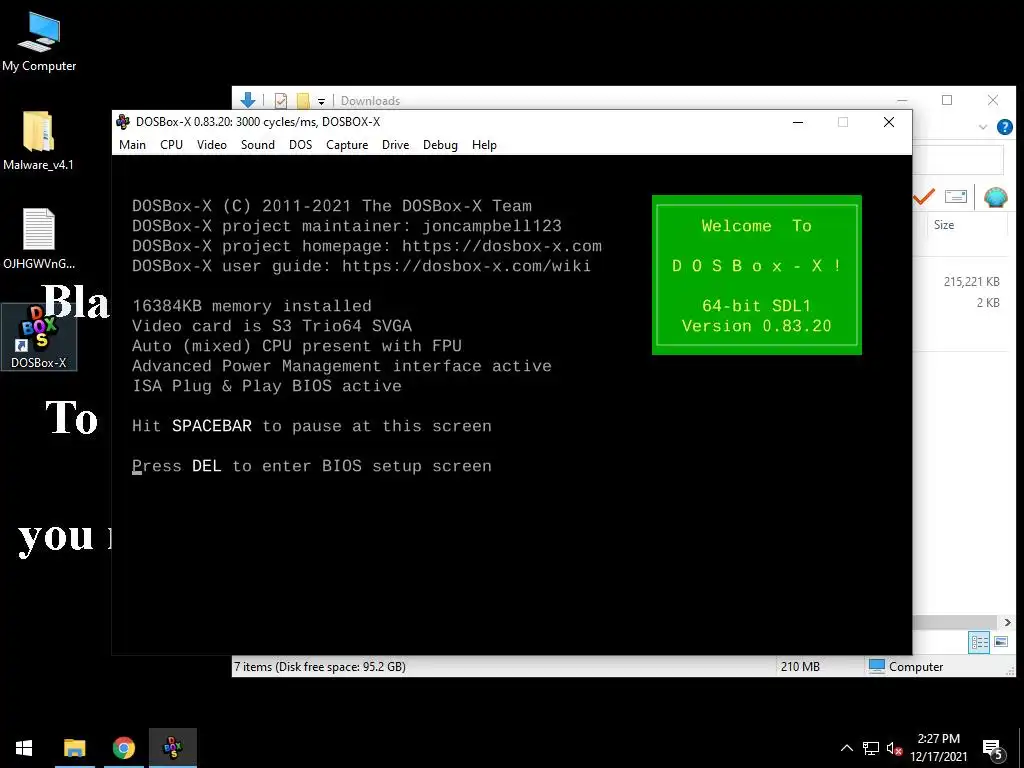Image resolution: width=1024 pixels, height=768 pixels.
Task: Select the My Computer desktop icon
Action: point(39,42)
